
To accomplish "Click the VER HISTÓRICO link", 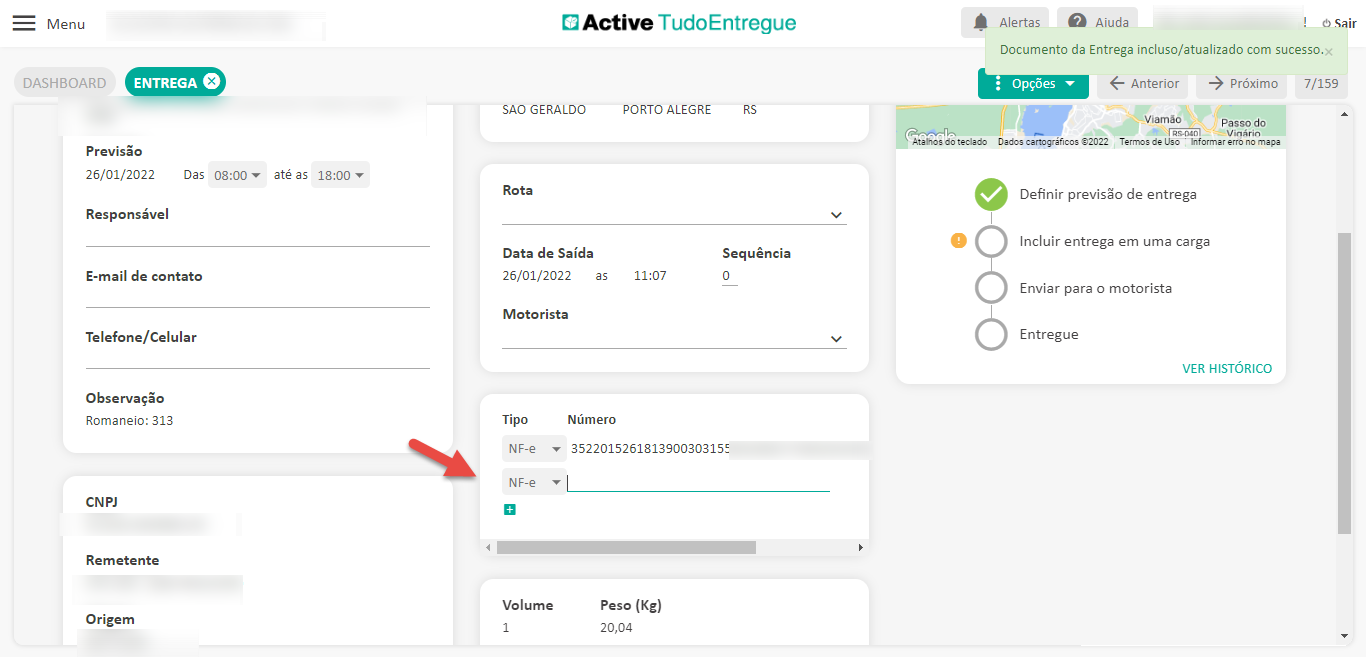I will (1227, 368).
